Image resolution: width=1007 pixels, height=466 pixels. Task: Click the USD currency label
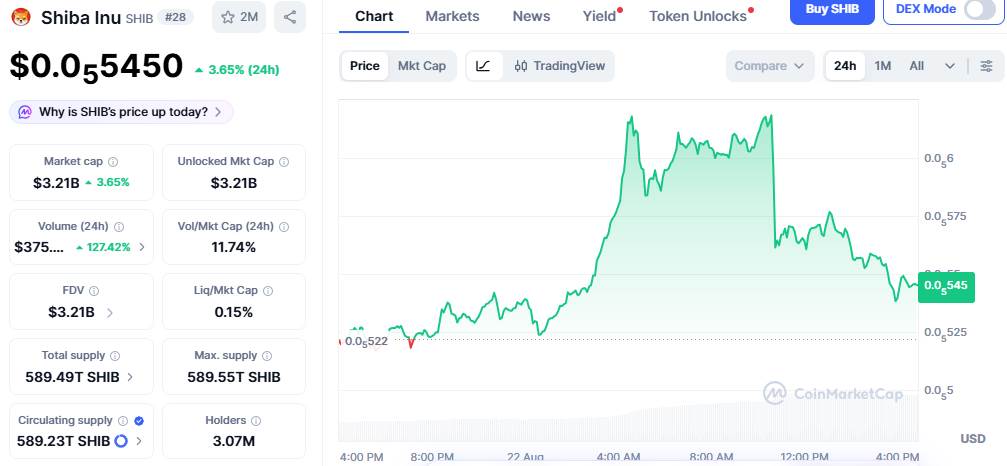point(973,439)
